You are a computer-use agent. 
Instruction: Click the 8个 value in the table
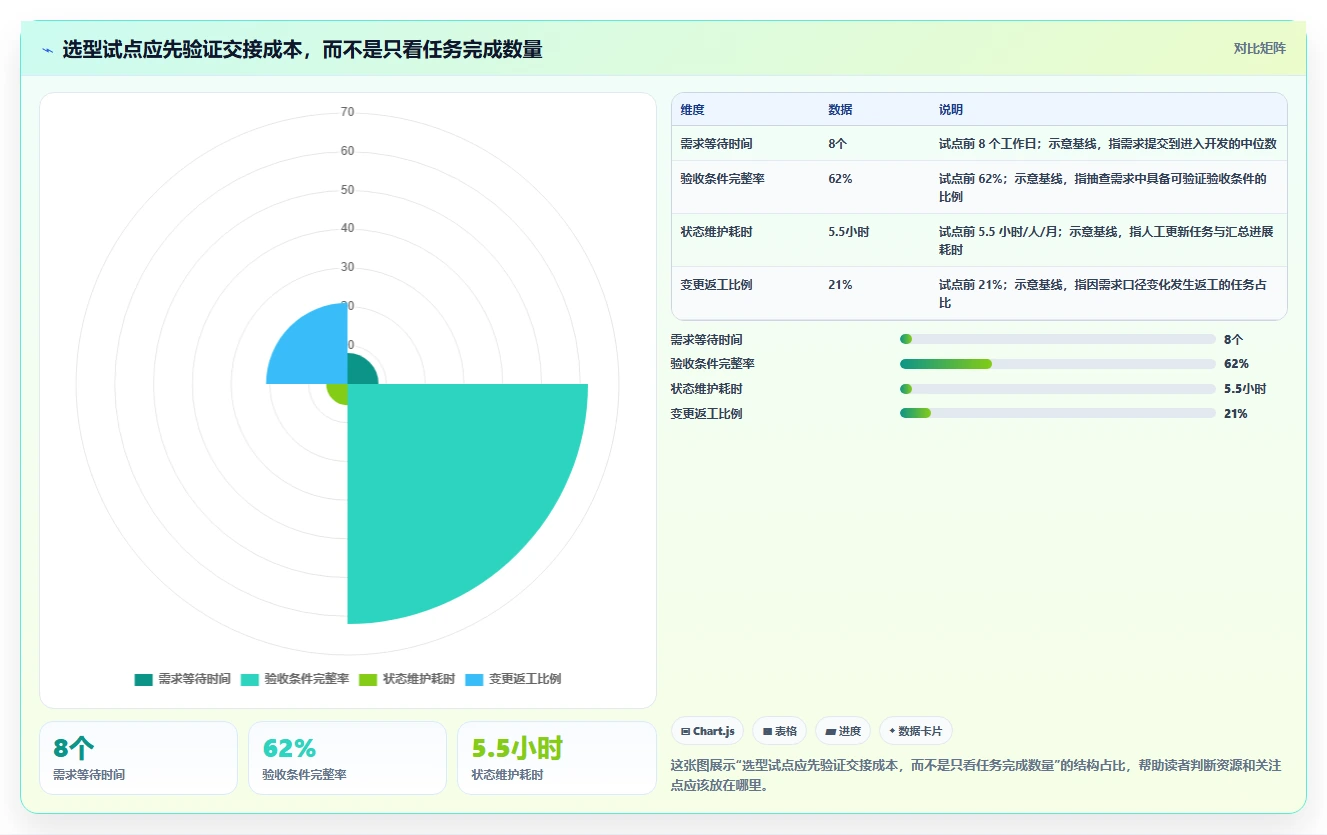pyautogui.click(x=837, y=143)
